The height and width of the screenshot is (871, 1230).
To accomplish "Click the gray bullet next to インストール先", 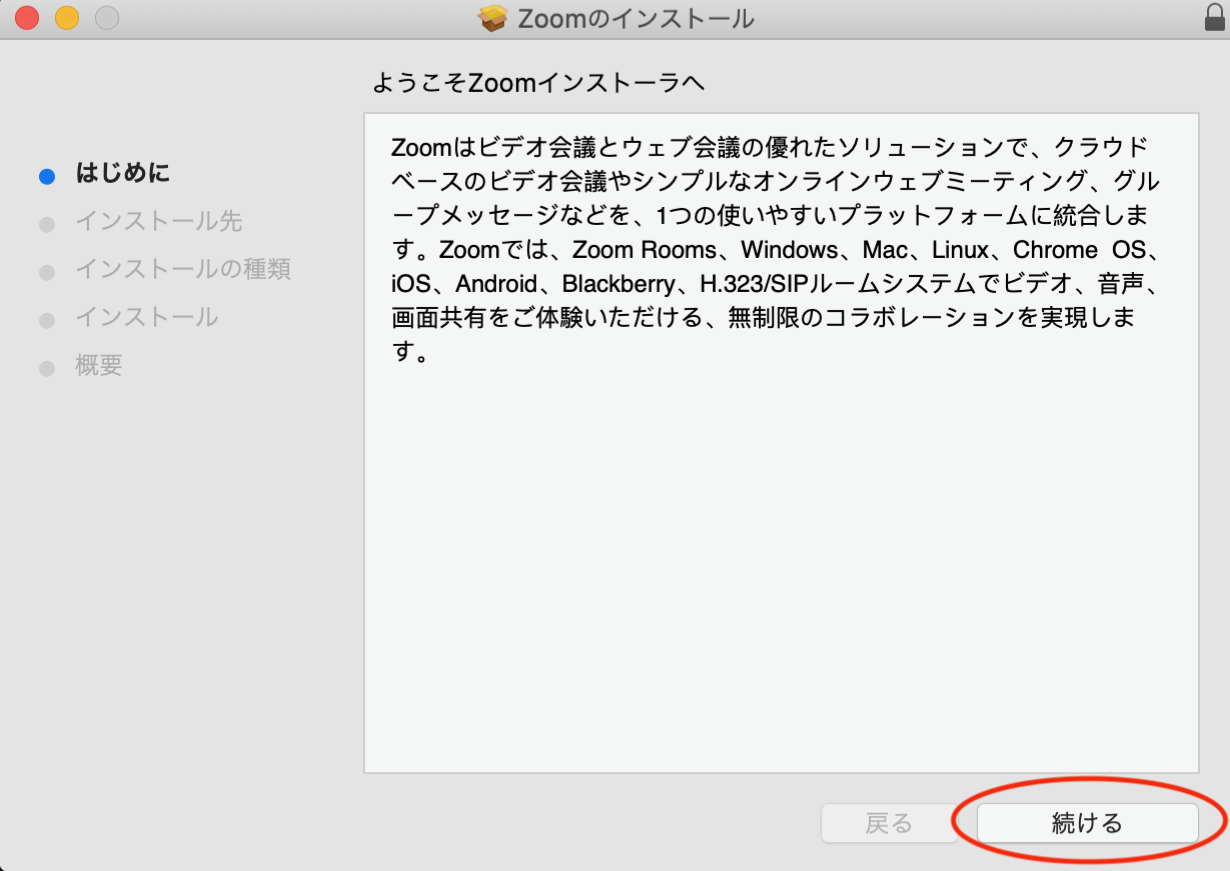I will (x=47, y=225).
